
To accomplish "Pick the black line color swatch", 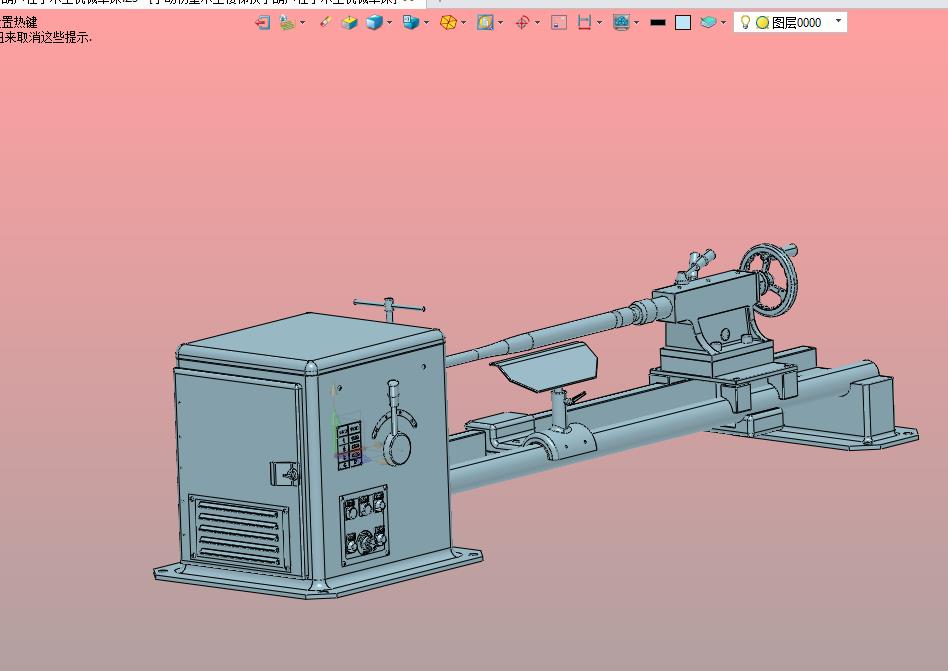I will pyautogui.click(x=658, y=23).
